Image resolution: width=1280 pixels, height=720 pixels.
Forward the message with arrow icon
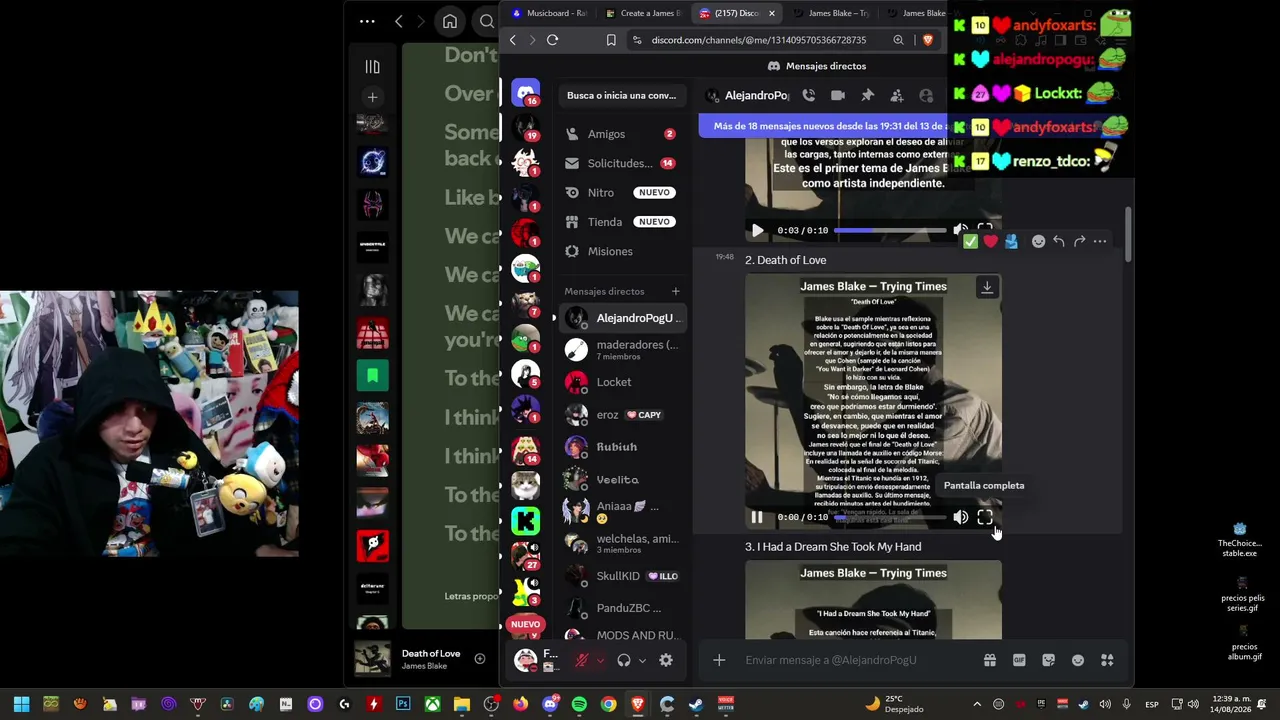pyautogui.click(x=1080, y=241)
